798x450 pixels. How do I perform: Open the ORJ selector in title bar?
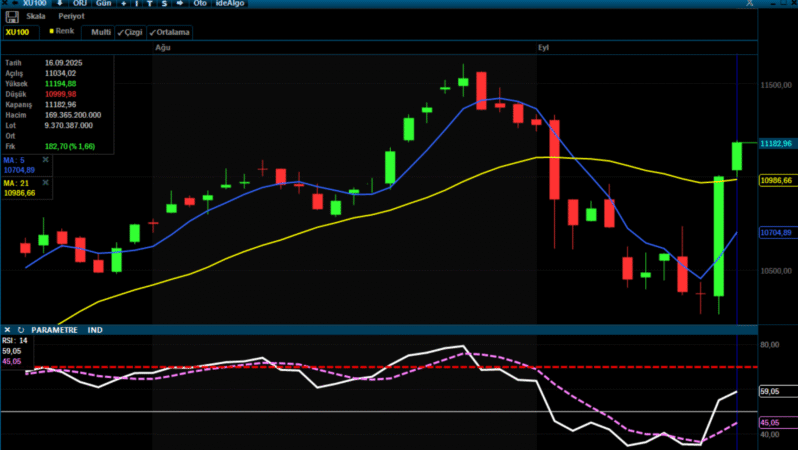(81, 3)
